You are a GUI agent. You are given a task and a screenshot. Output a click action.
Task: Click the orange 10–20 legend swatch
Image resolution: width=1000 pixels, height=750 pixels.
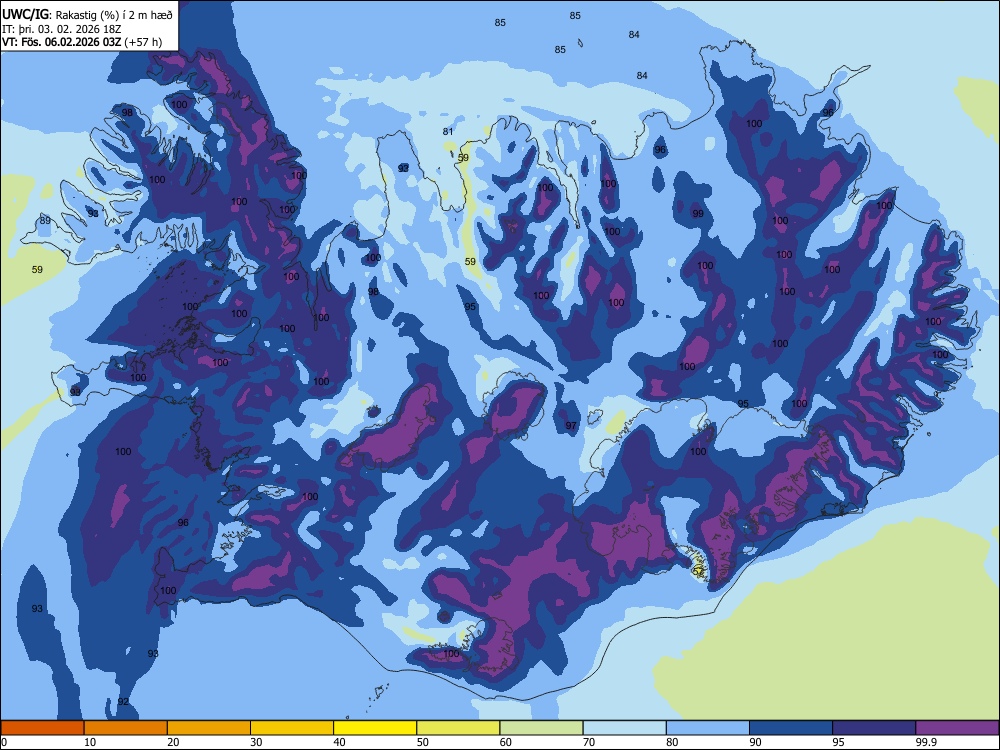coord(126,728)
